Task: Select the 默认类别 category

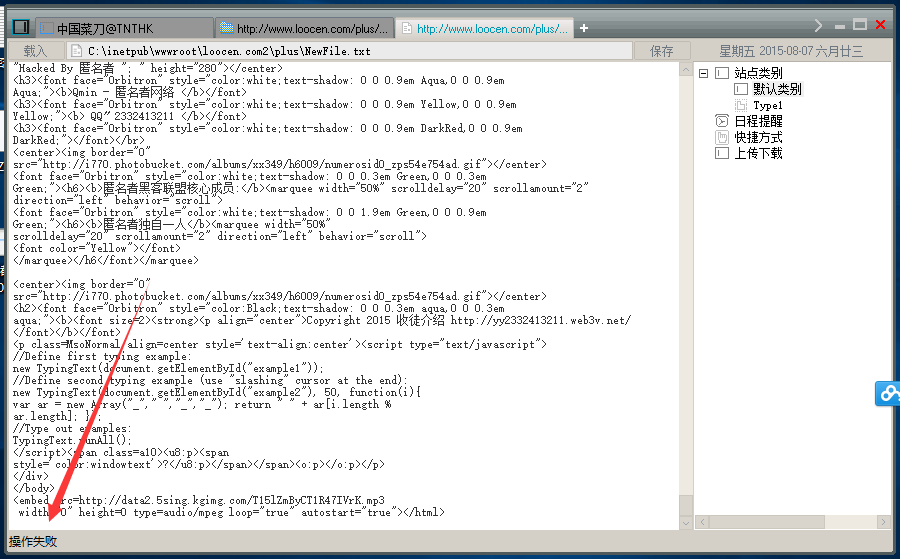Action: (777, 89)
